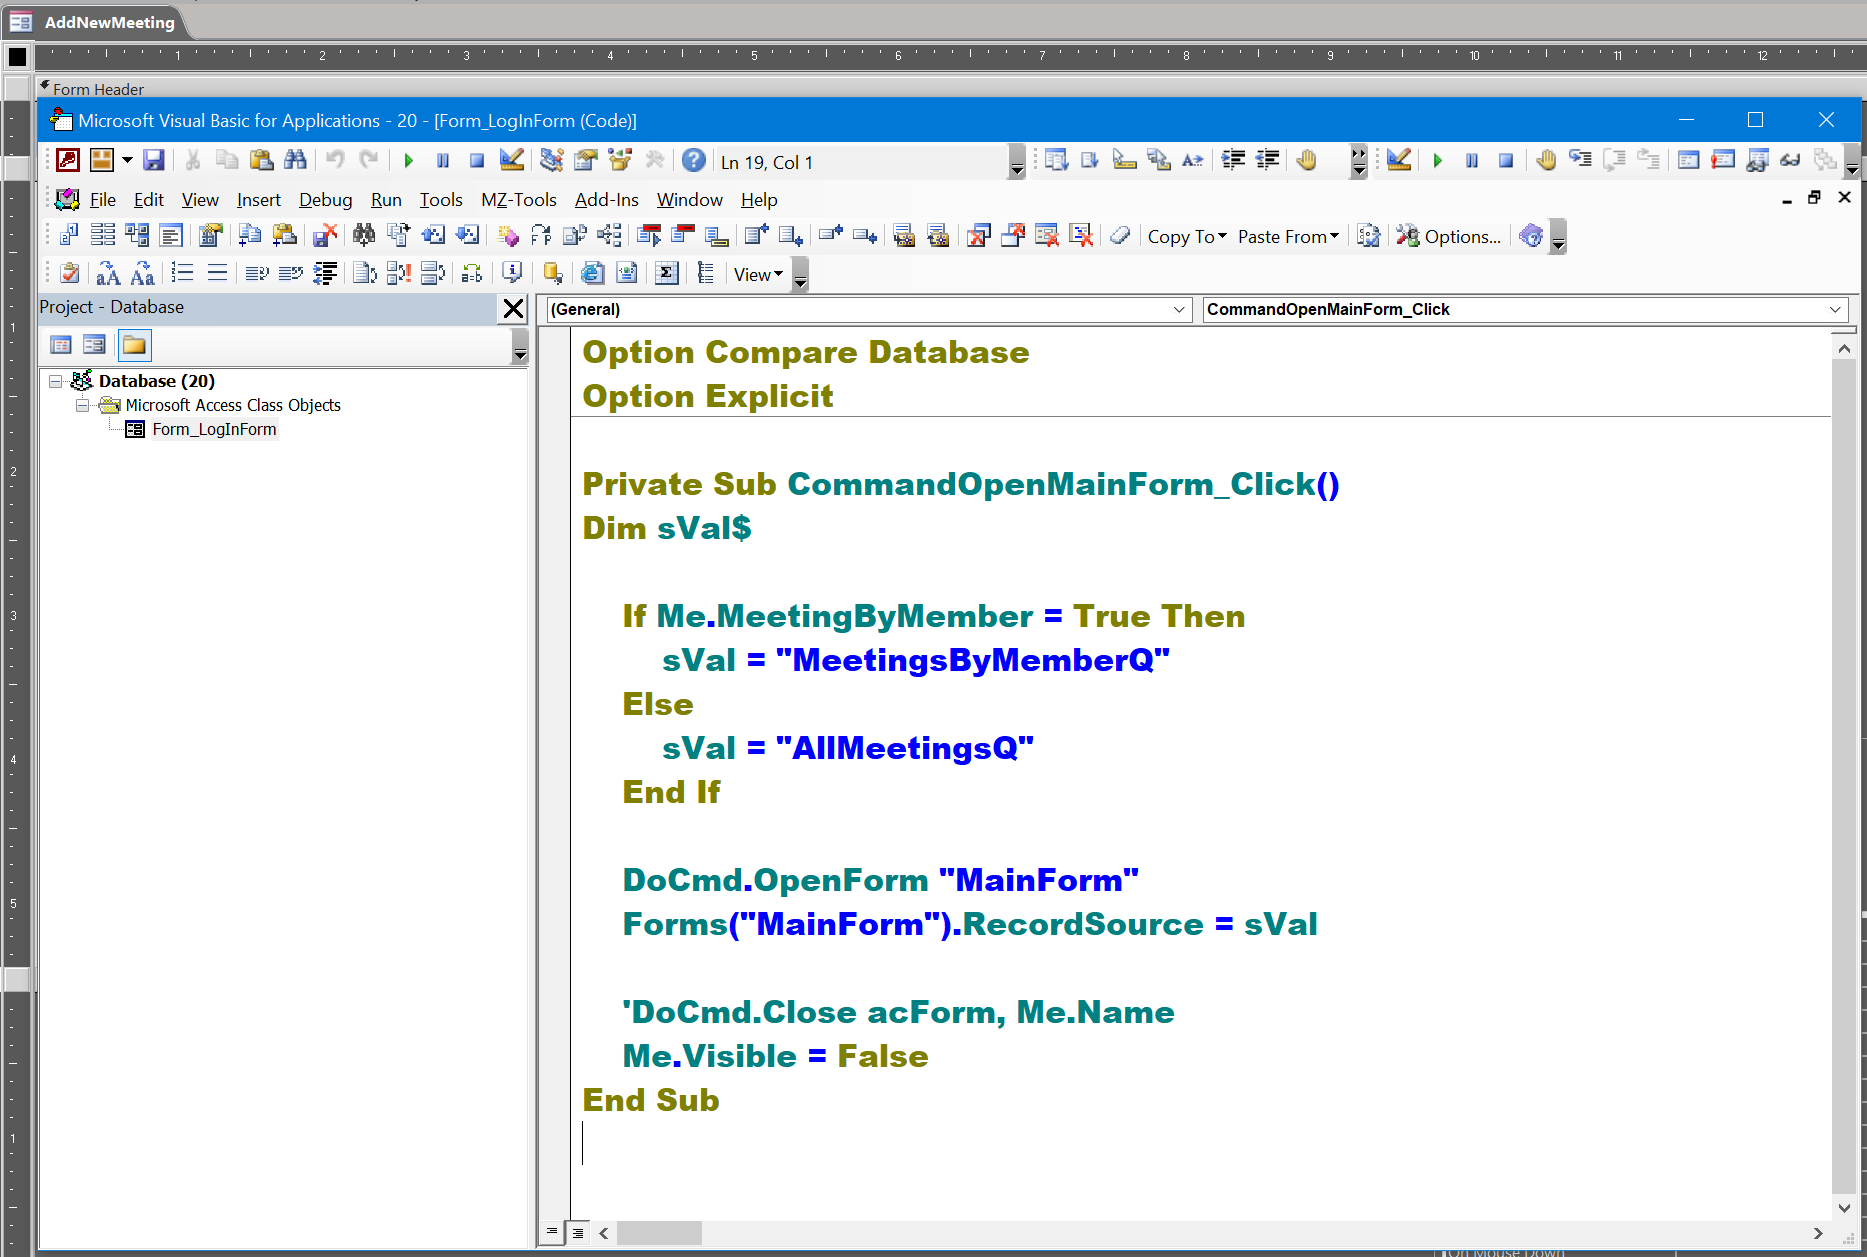
Task: Open the Insert menu
Action: click(258, 200)
